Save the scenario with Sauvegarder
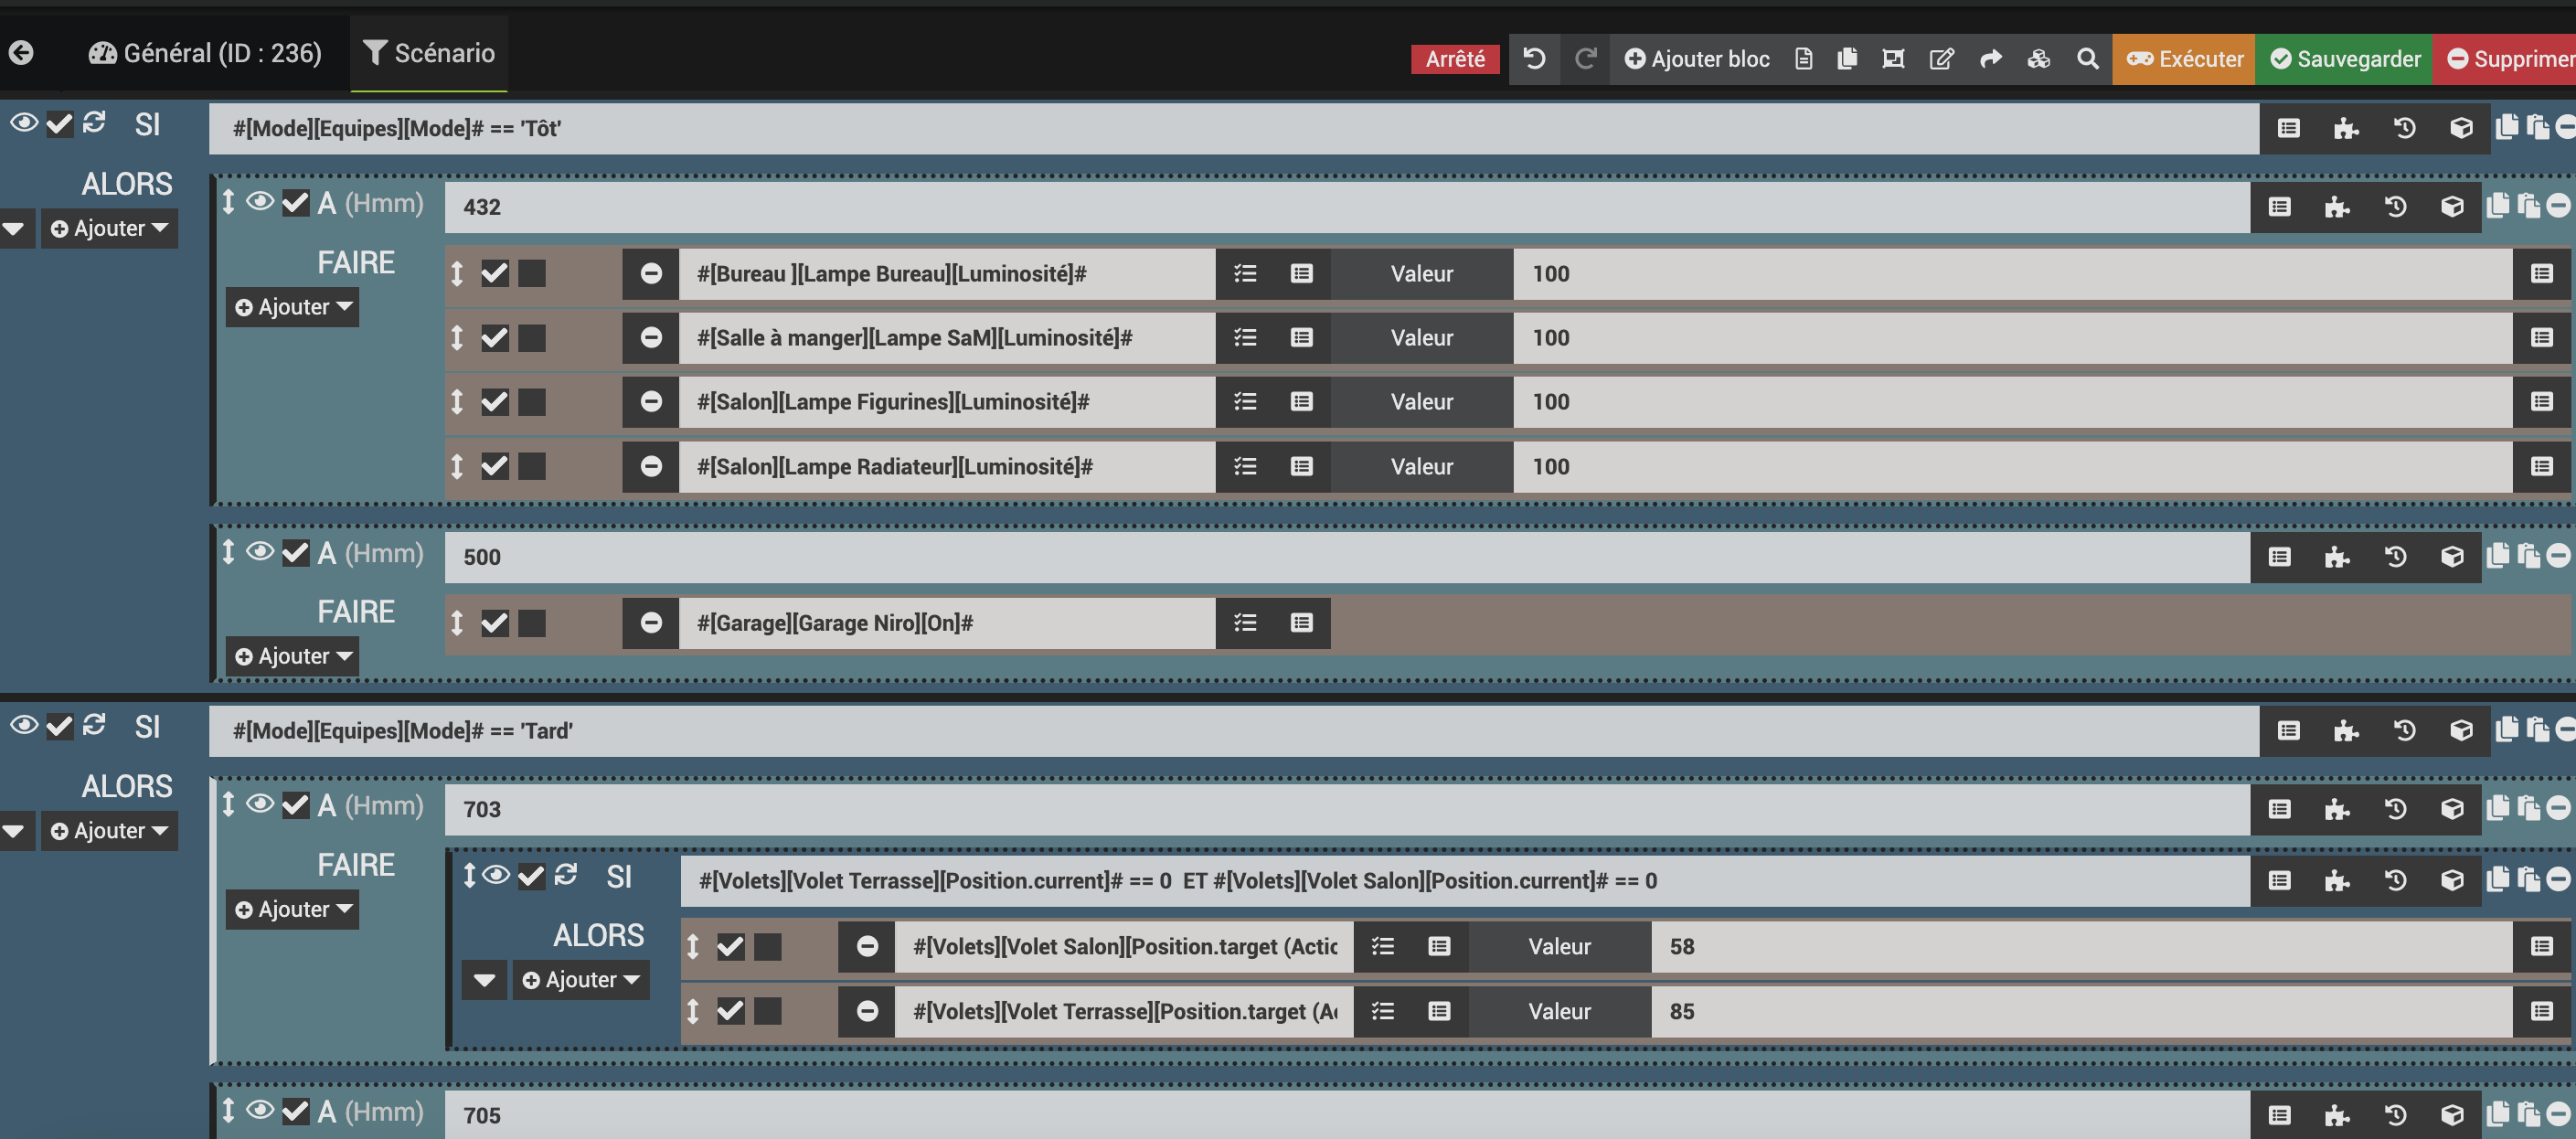Screen dimensions: 2576x1139 click(x=2344, y=59)
